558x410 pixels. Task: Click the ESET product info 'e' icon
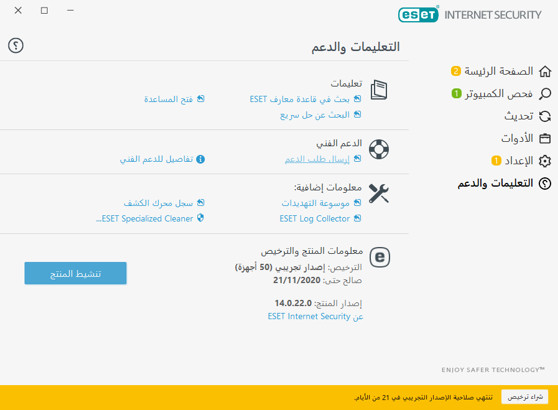(380, 257)
